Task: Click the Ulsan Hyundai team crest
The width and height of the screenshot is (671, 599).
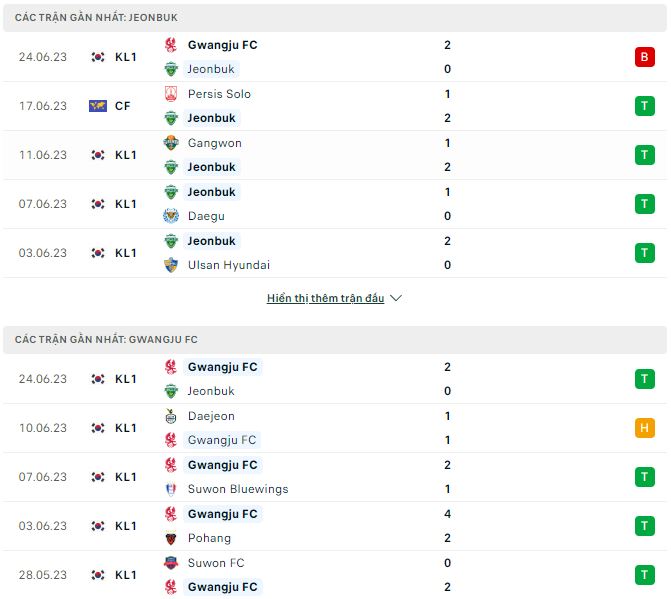Action: 170,265
